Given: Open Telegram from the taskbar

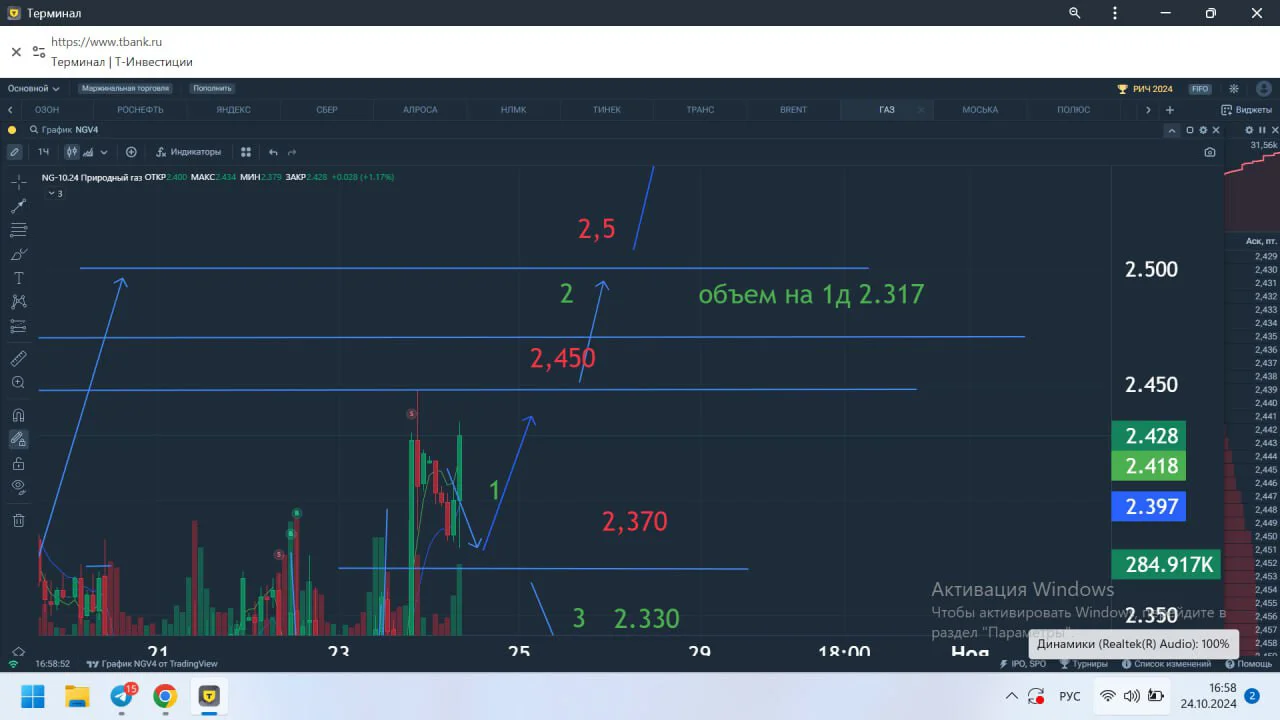Looking at the screenshot, I should click(x=123, y=696).
